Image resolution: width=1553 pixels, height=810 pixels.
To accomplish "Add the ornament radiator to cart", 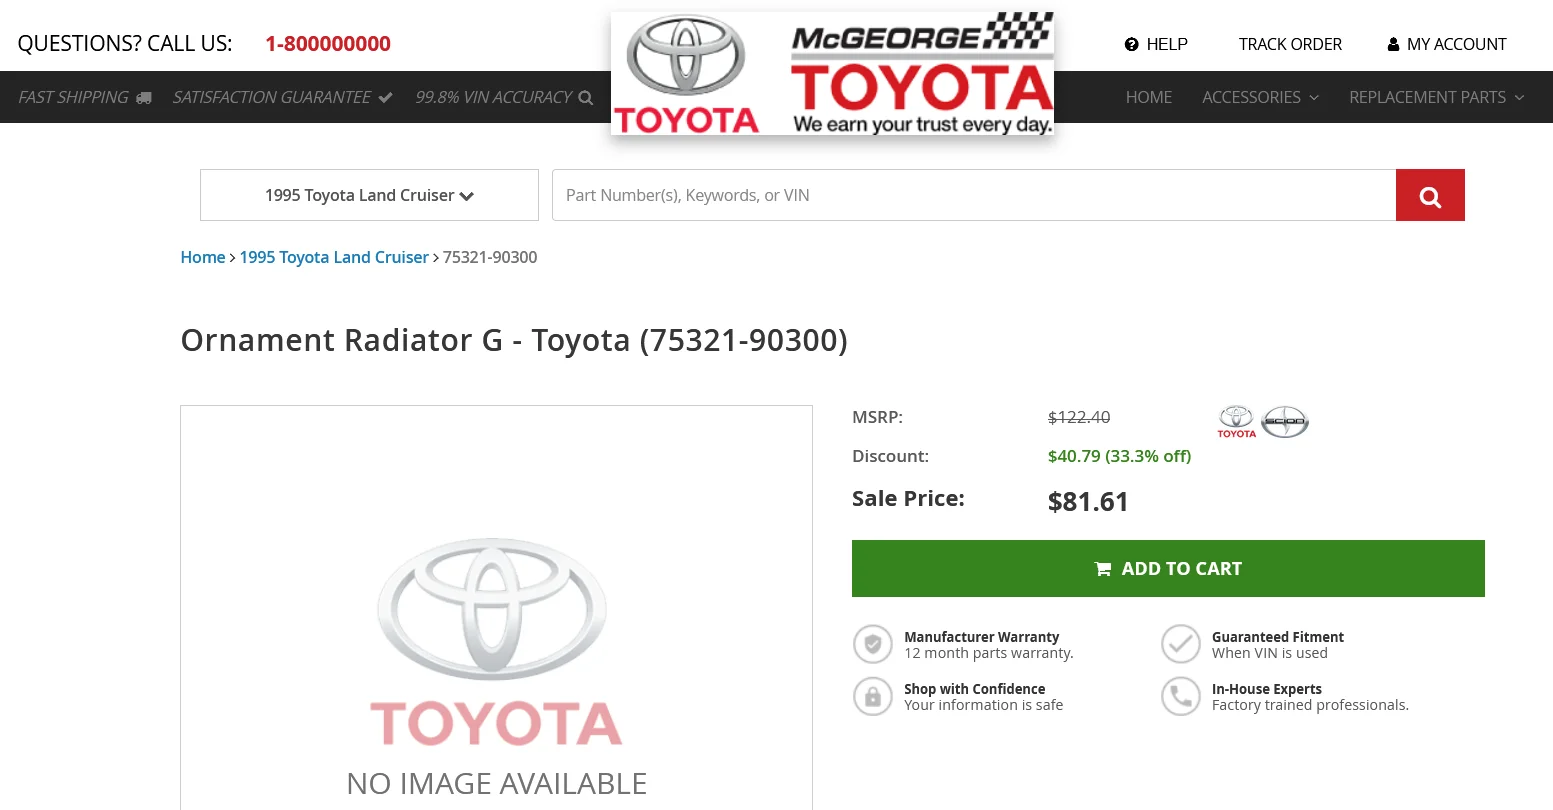I will pyautogui.click(x=1168, y=569).
